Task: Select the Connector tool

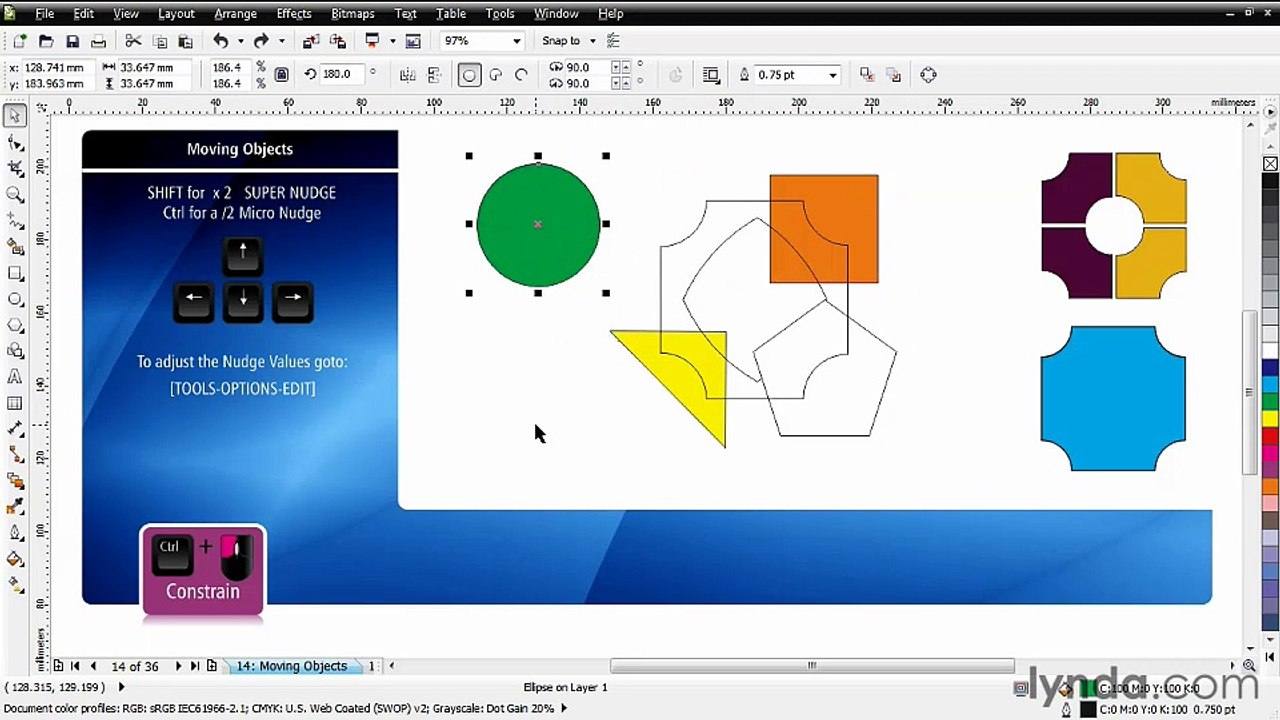Action: (15, 455)
